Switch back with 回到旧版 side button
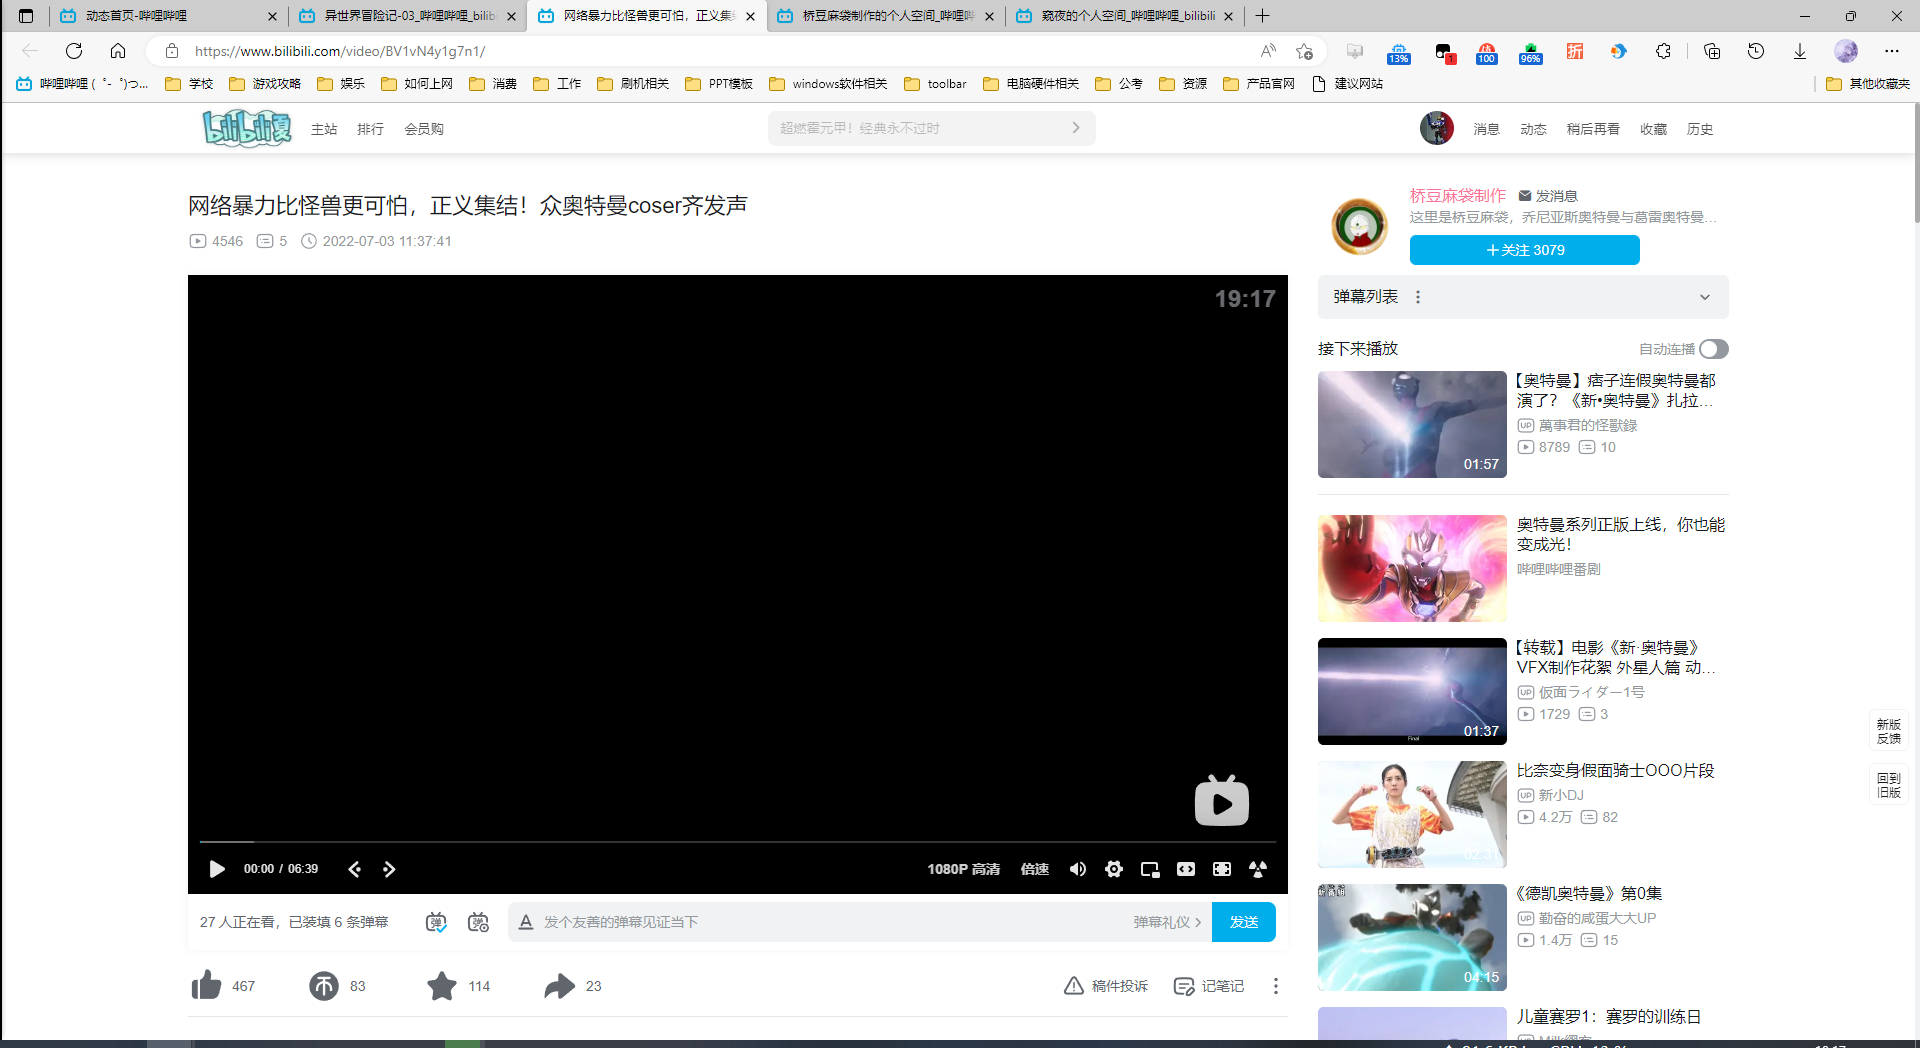This screenshot has height=1048, width=1920. 1889,785
